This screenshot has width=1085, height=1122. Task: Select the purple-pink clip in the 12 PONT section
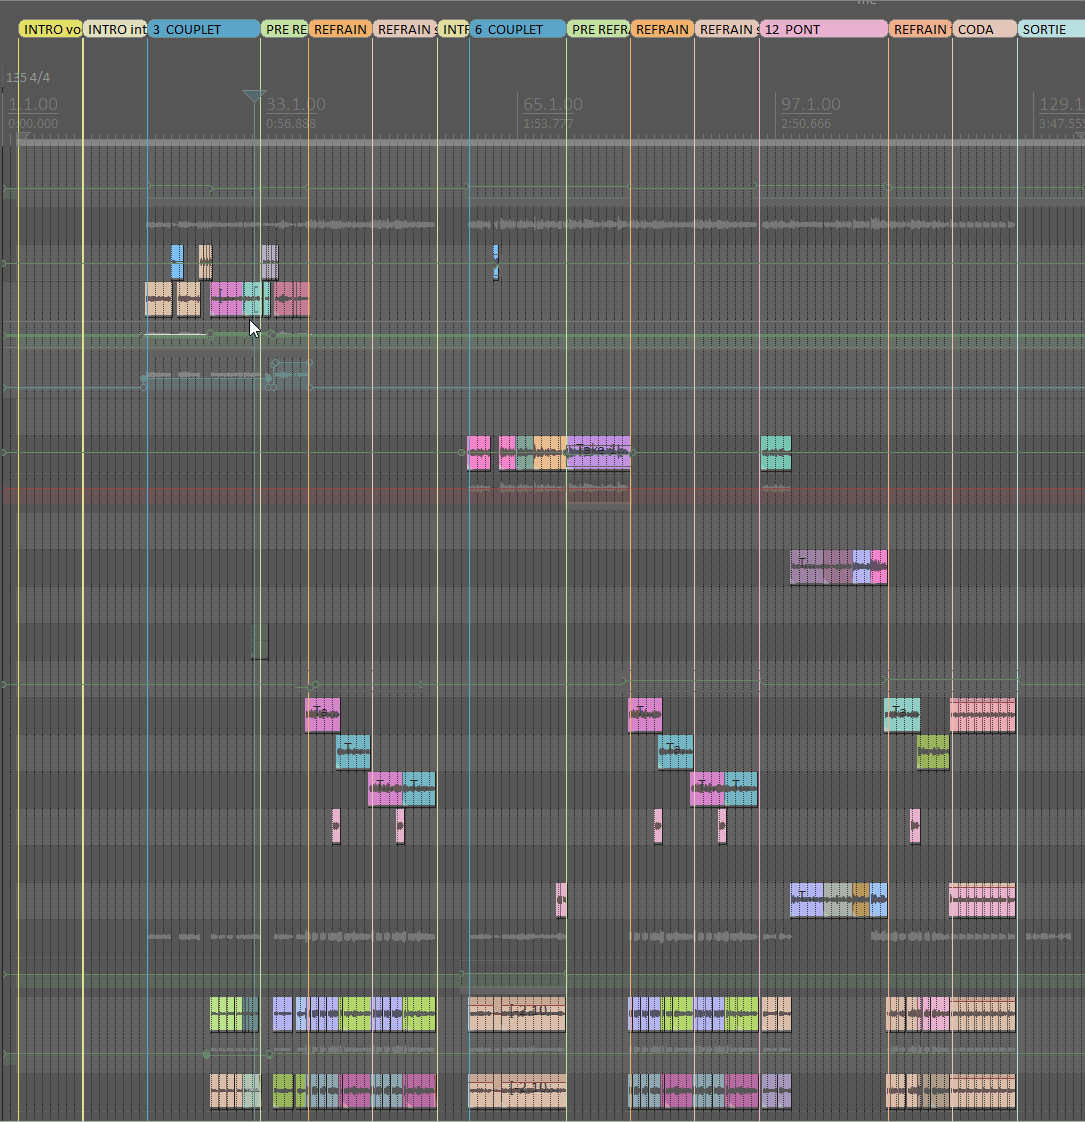(839, 567)
